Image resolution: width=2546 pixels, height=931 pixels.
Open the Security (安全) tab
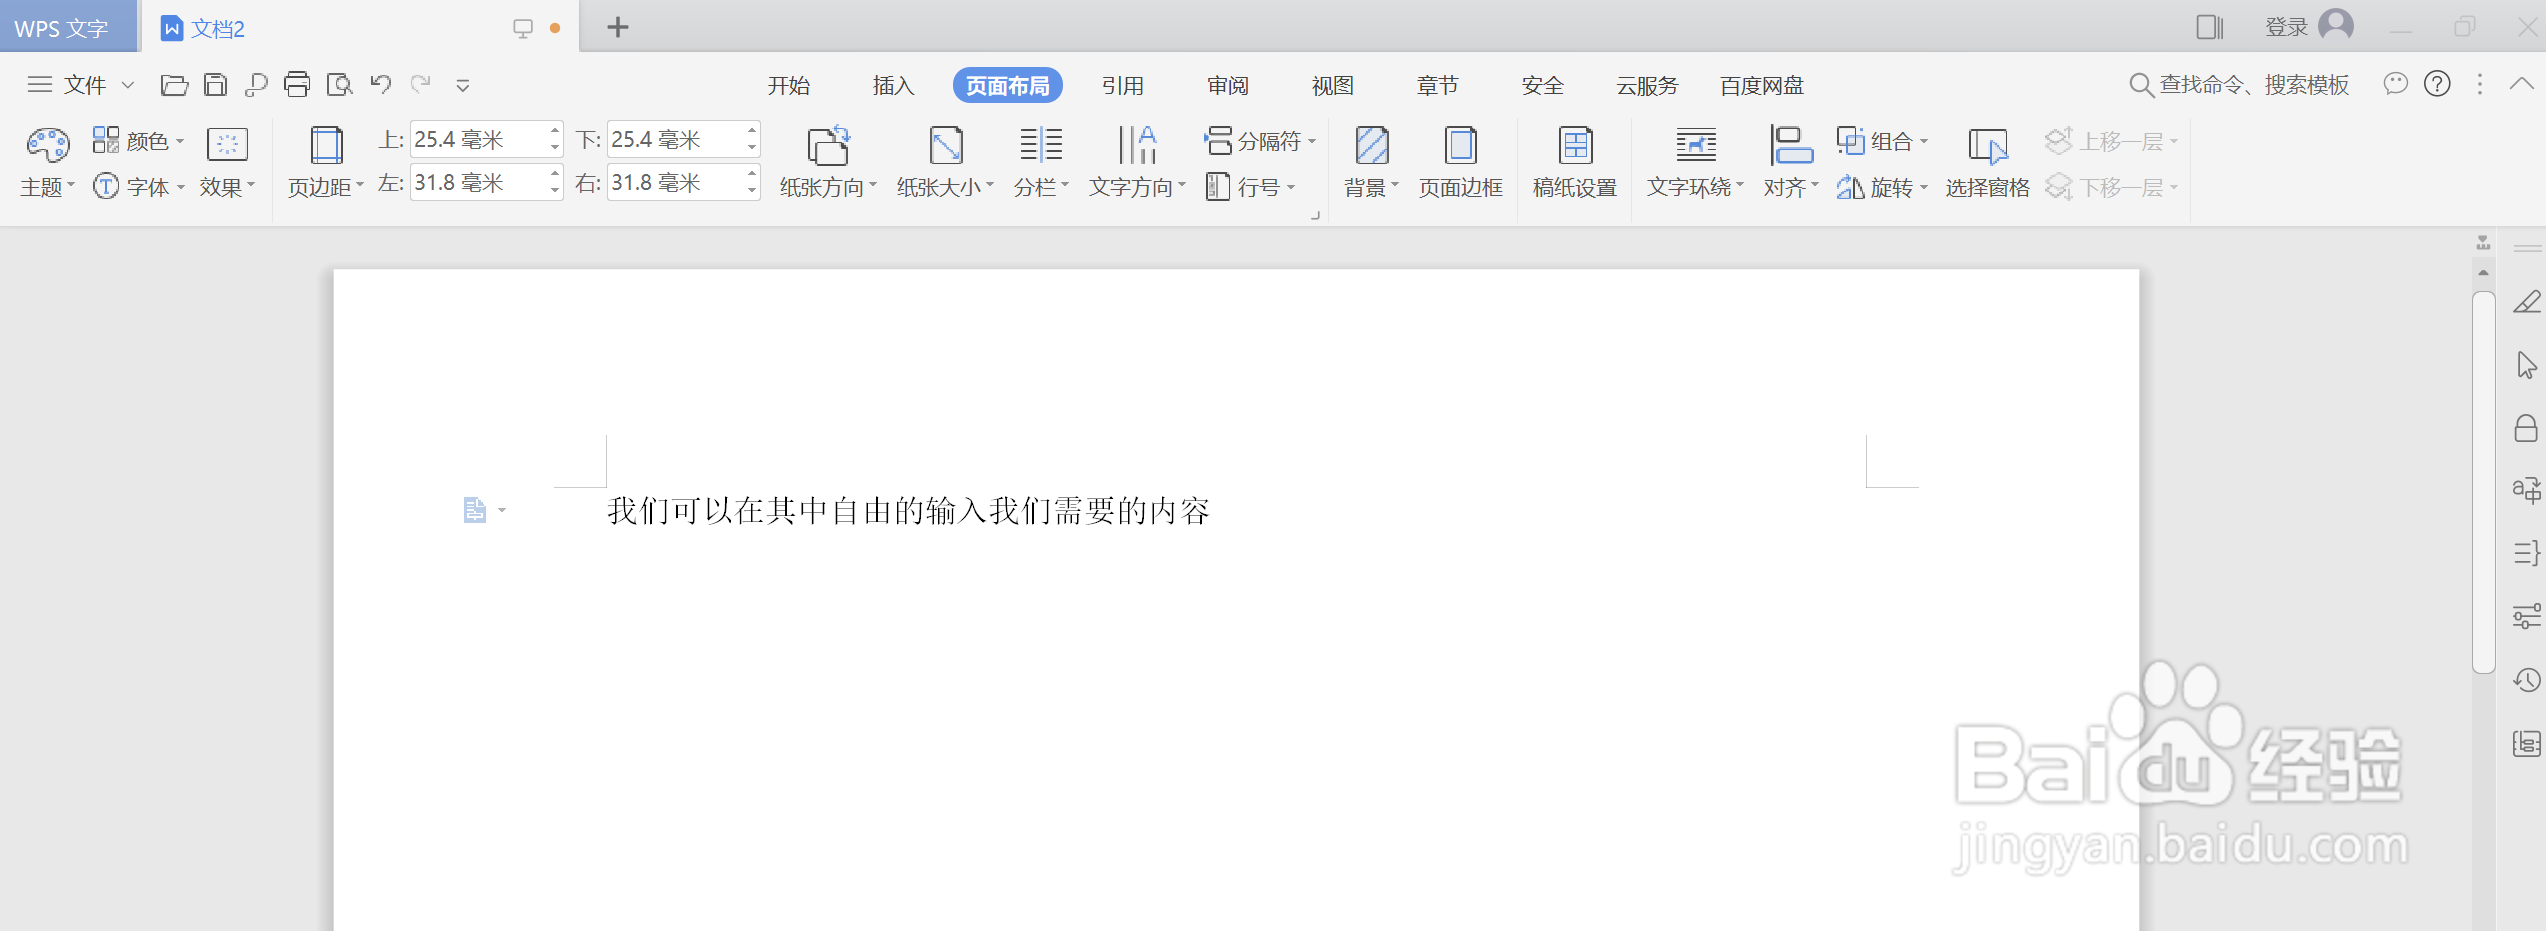click(x=1543, y=86)
